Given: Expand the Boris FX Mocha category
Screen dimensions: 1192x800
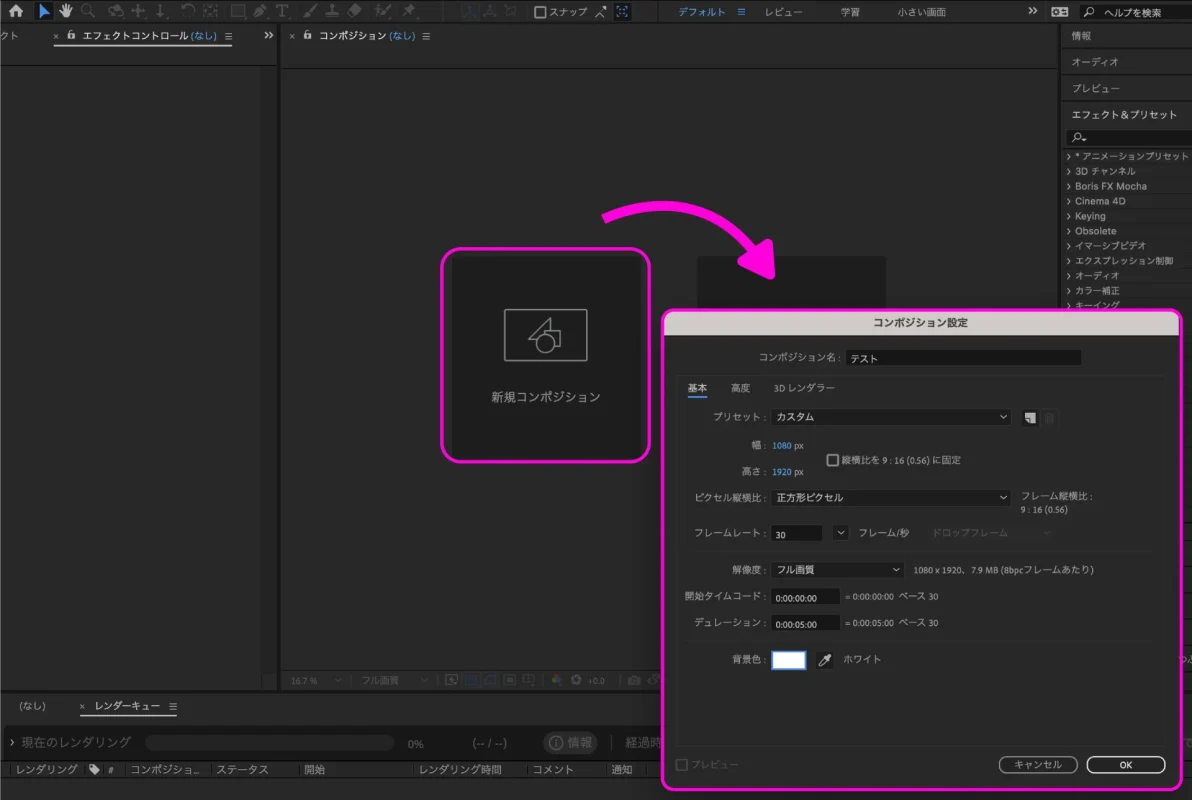Looking at the screenshot, I should click(x=1069, y=186).
